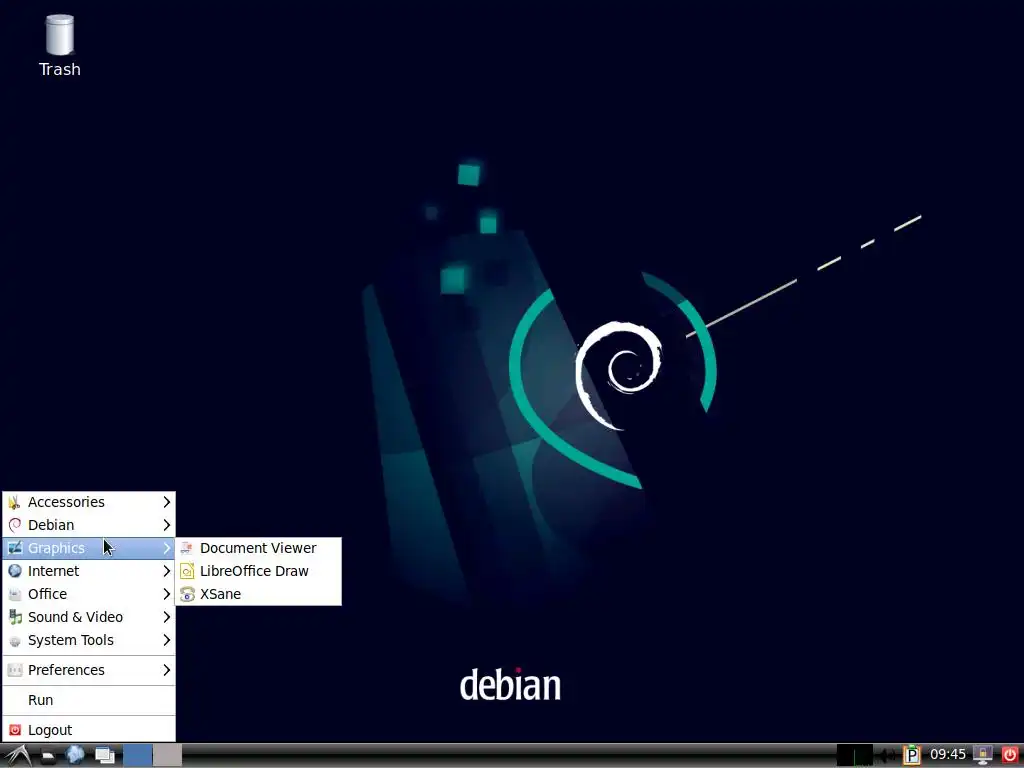
Task: Open the clipboard manager tray icon
Action: tap(912, 756)
